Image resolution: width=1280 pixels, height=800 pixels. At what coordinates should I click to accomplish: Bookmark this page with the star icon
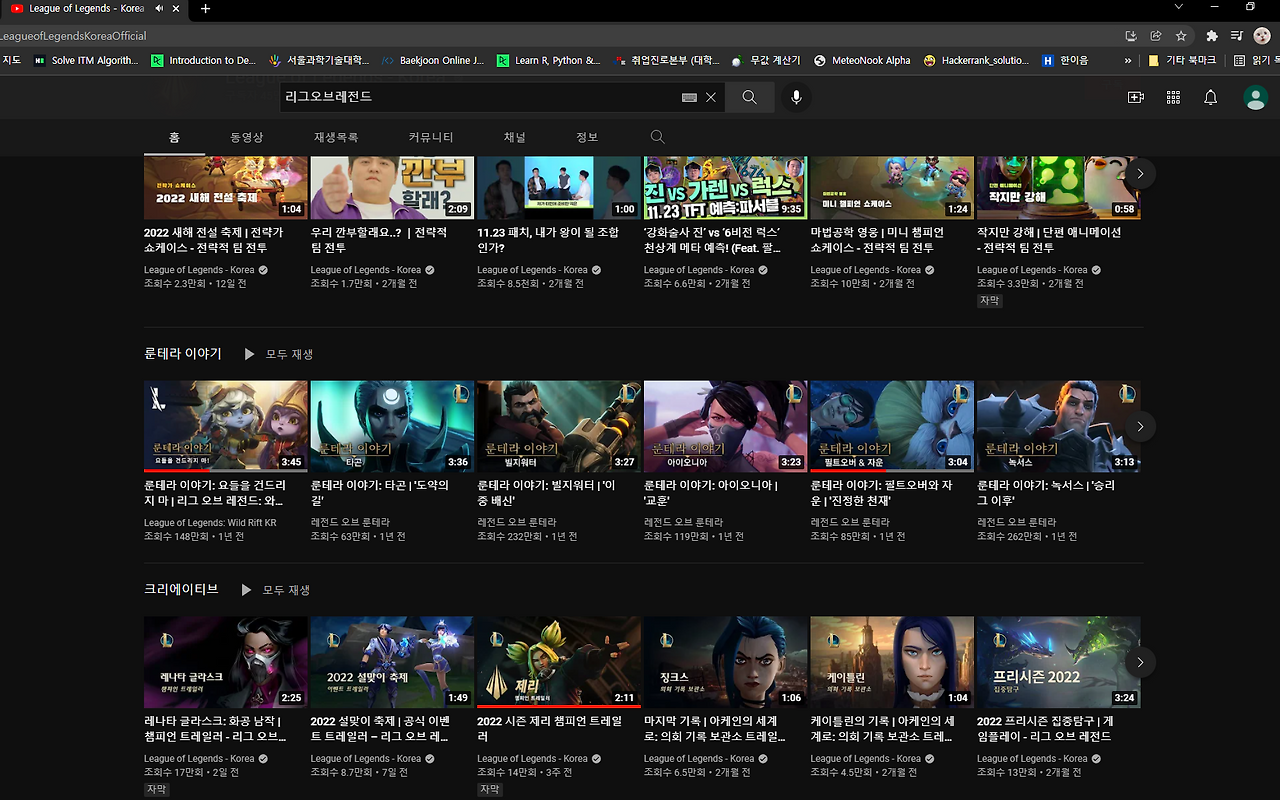tap(1181, 36)
